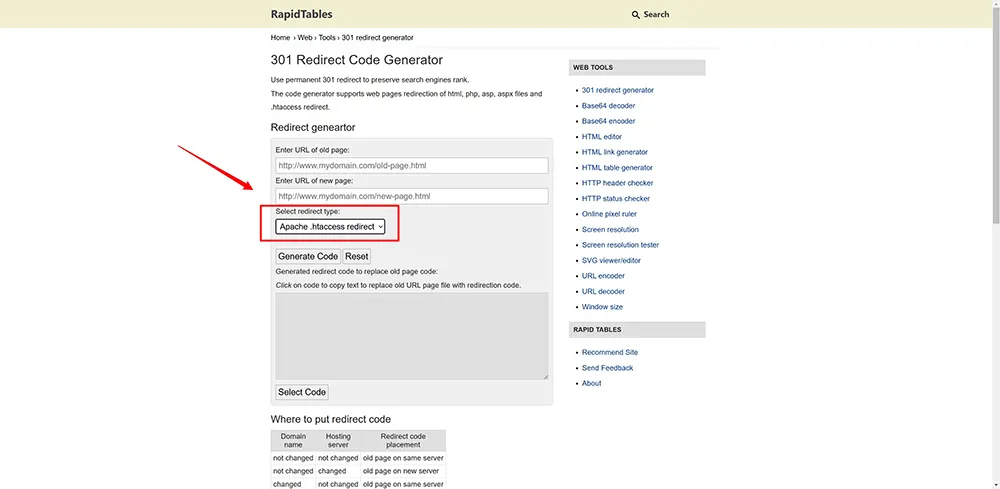Click the old page URL field
The width and height of the screenshot is (1000, 489).
coord(411,166)
